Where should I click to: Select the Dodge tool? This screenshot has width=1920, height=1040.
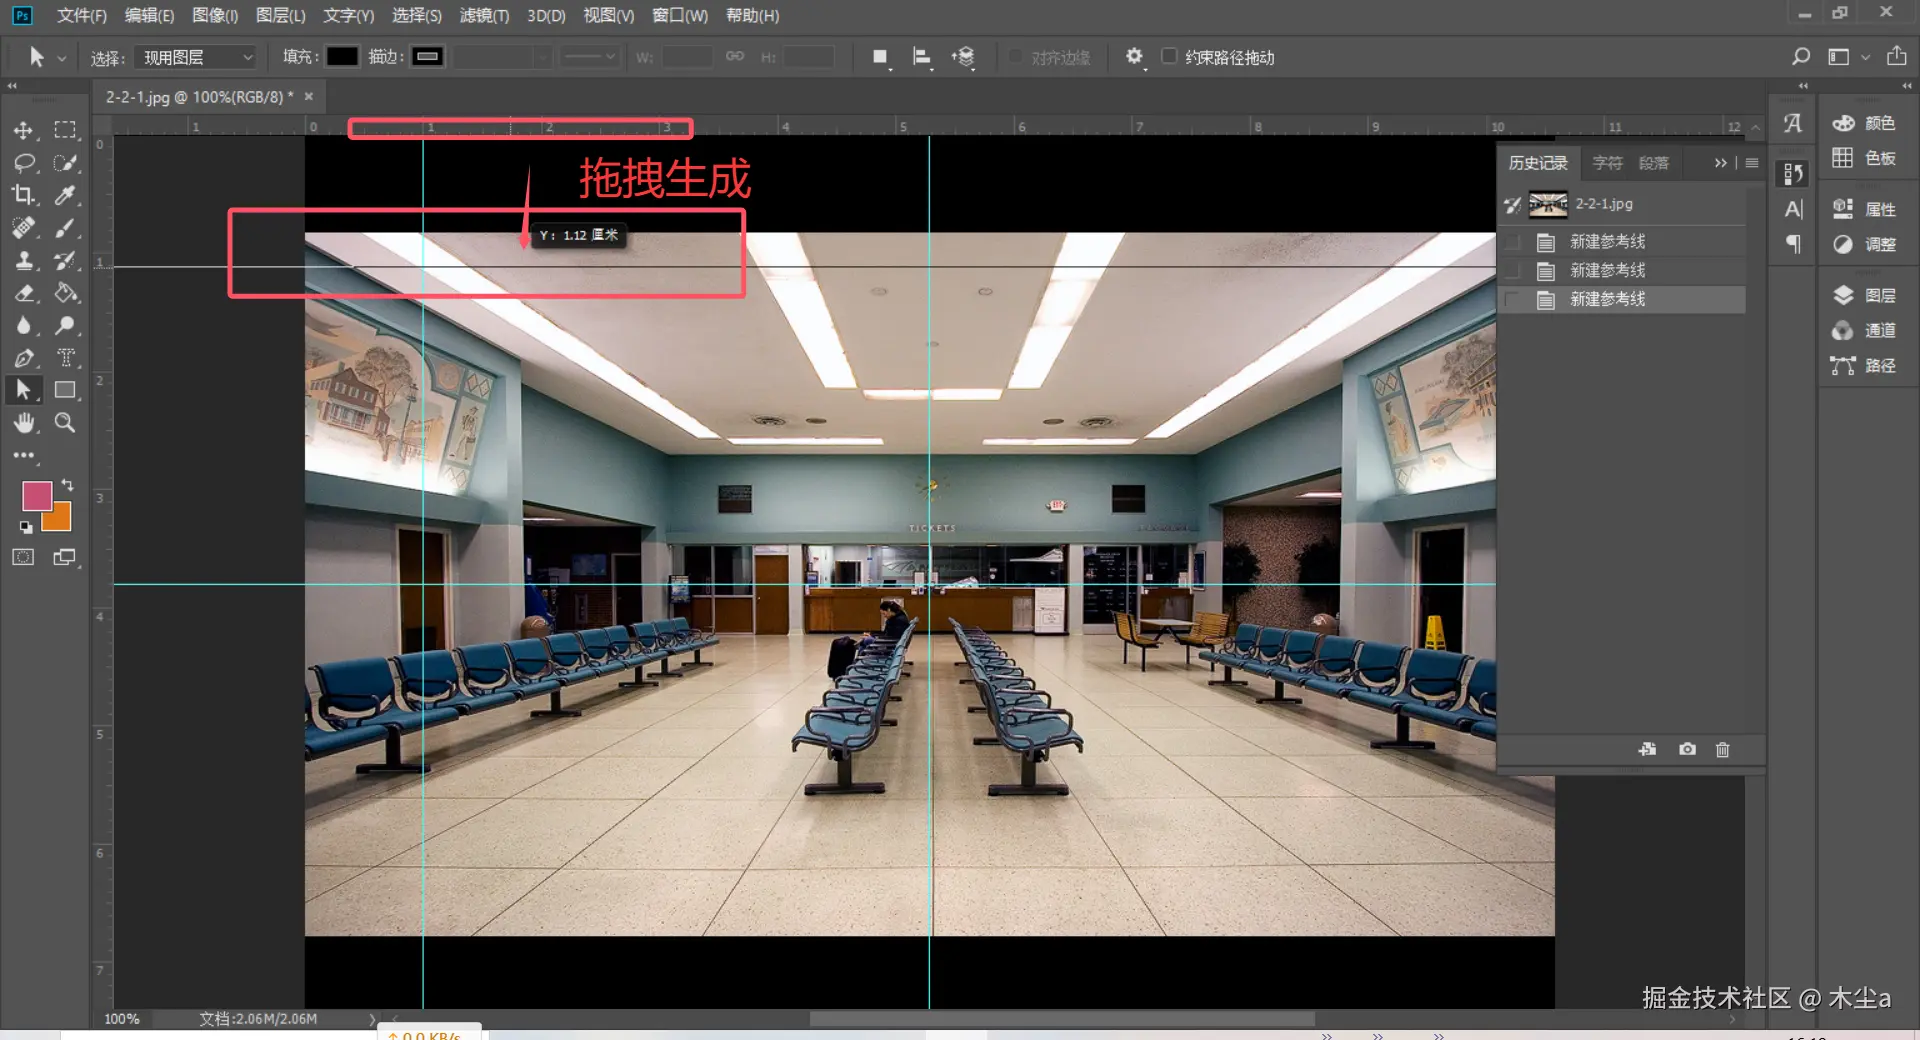(65, 325)
